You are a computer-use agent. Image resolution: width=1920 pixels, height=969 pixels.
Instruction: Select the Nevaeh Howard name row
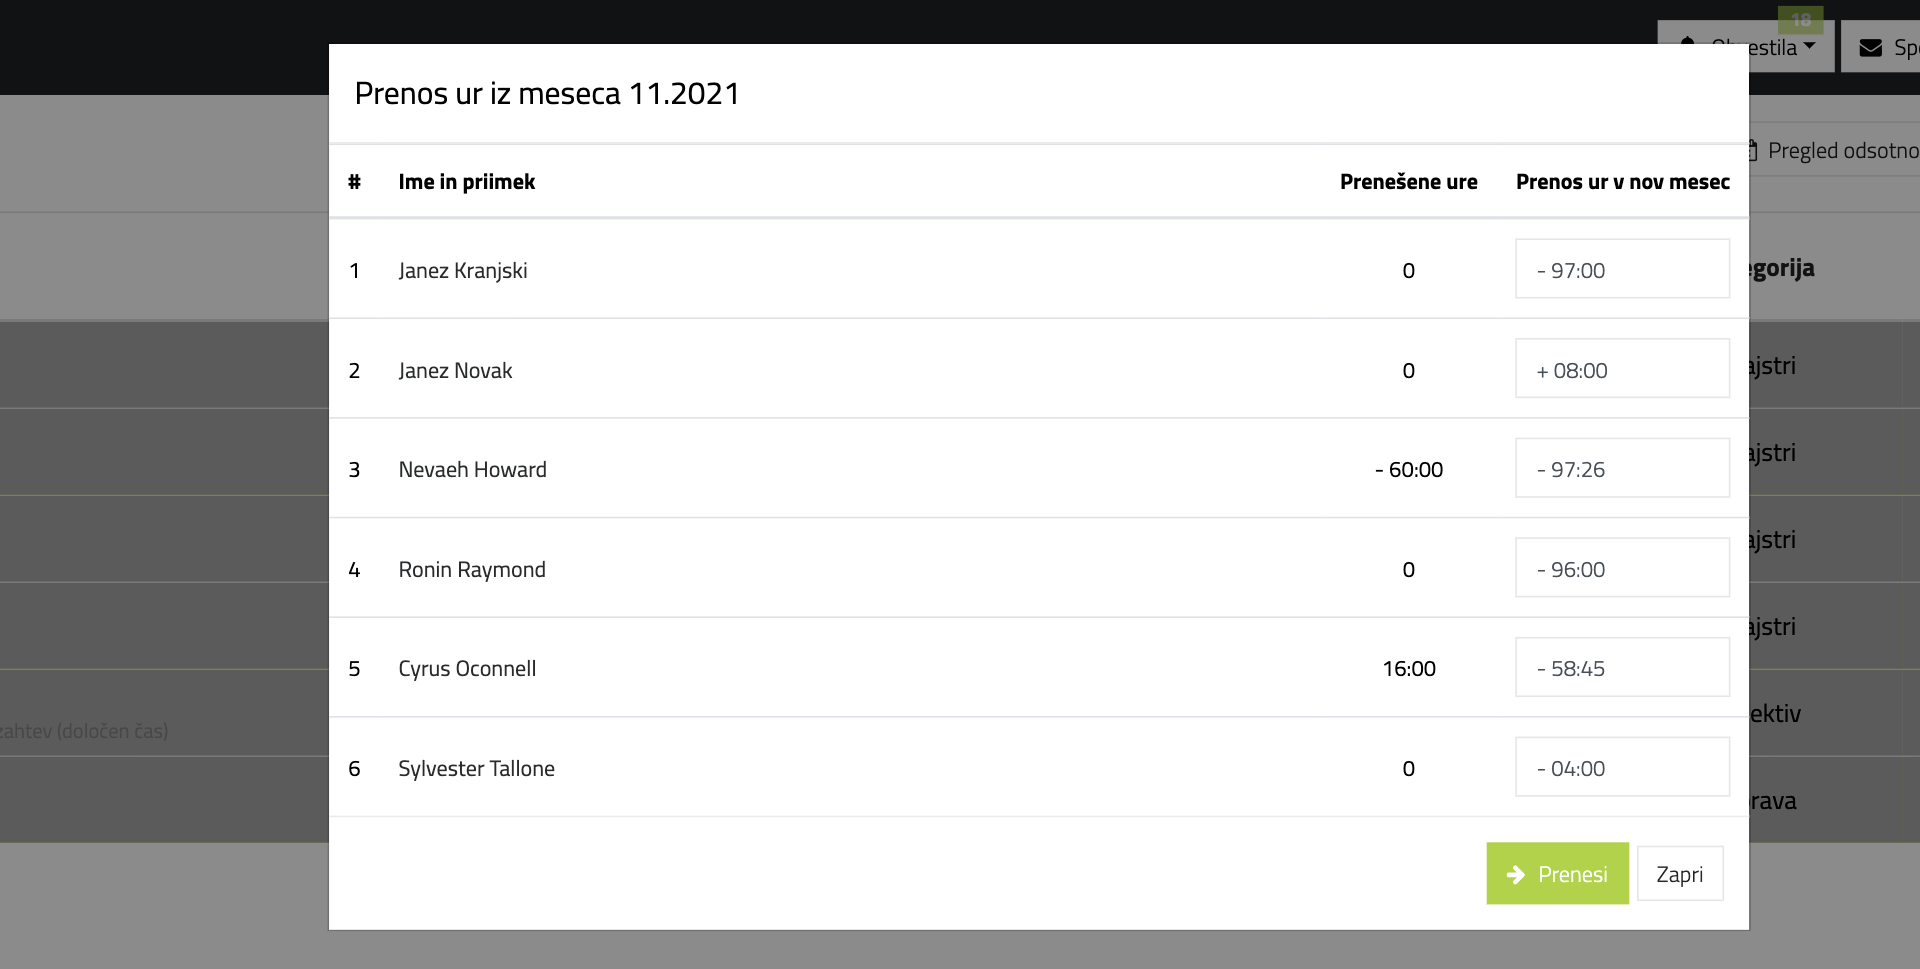[x=1038, y=469]
